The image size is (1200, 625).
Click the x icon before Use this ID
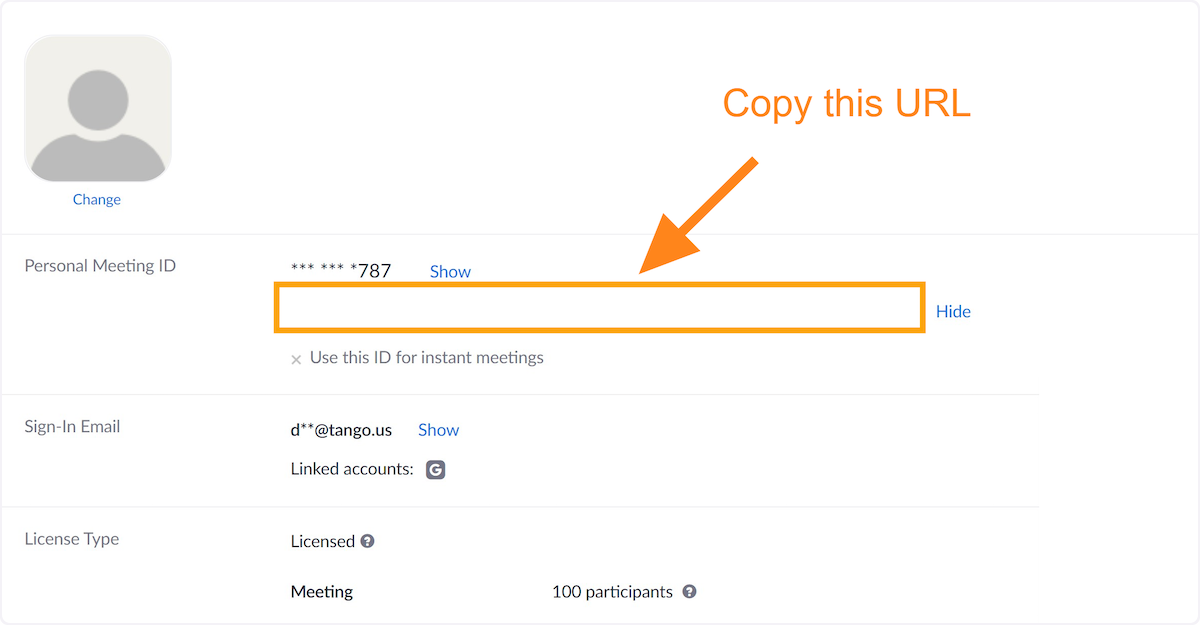(x=296, y=359)
